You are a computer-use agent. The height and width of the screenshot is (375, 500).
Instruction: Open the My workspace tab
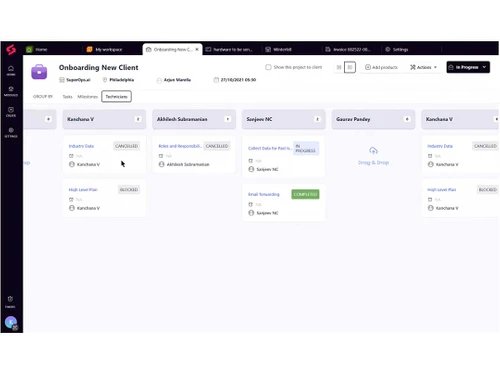click(104, 49)
